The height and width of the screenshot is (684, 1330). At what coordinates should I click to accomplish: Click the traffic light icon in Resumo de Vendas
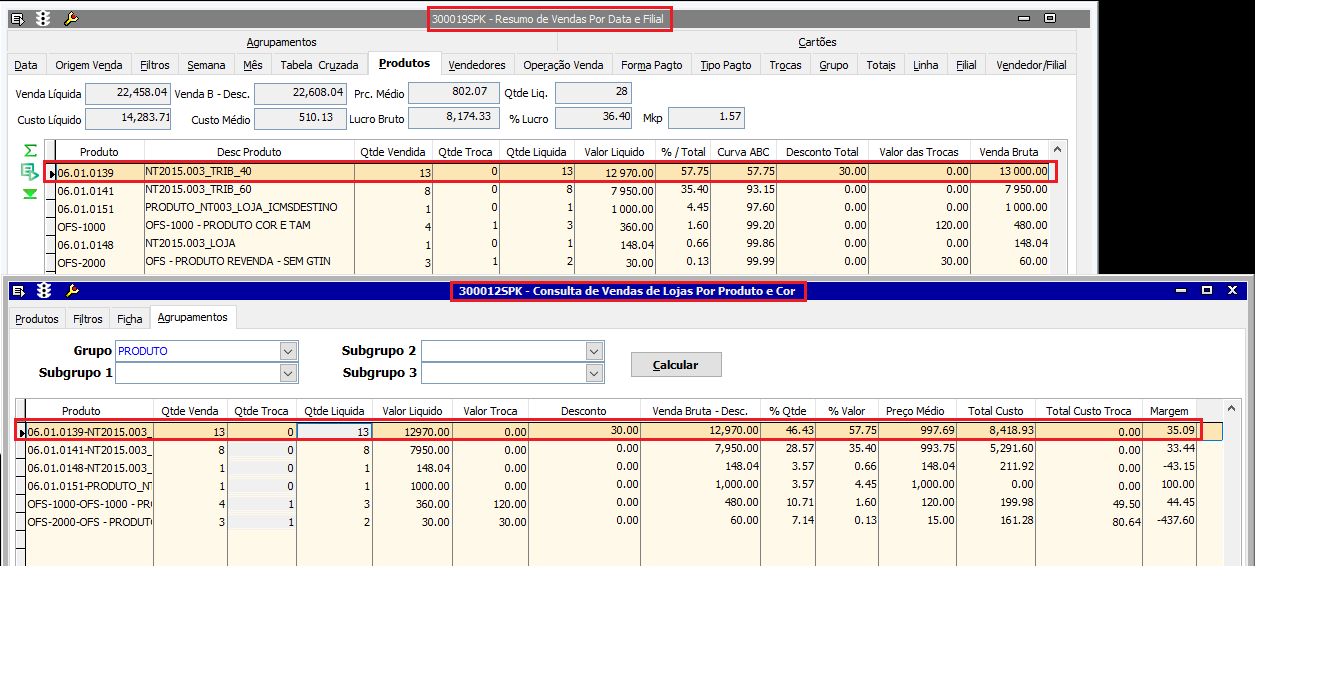pos(43,19)
